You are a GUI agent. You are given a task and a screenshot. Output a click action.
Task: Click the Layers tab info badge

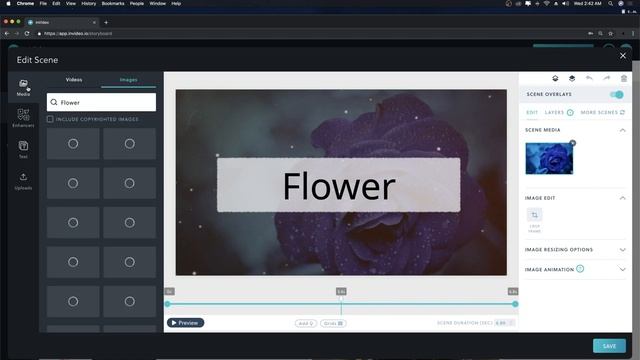pyautogui.click(x=570, y=112)
